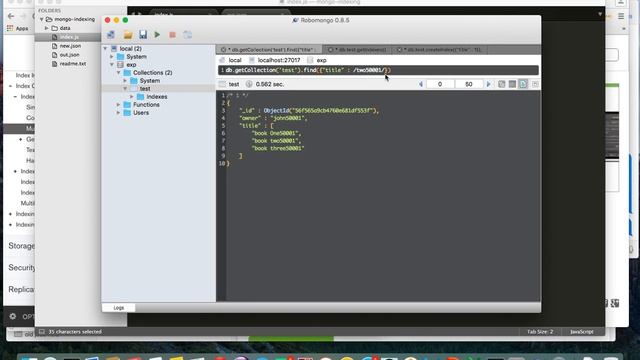Expand the System folder under Collections

click(x=125, y=81)
